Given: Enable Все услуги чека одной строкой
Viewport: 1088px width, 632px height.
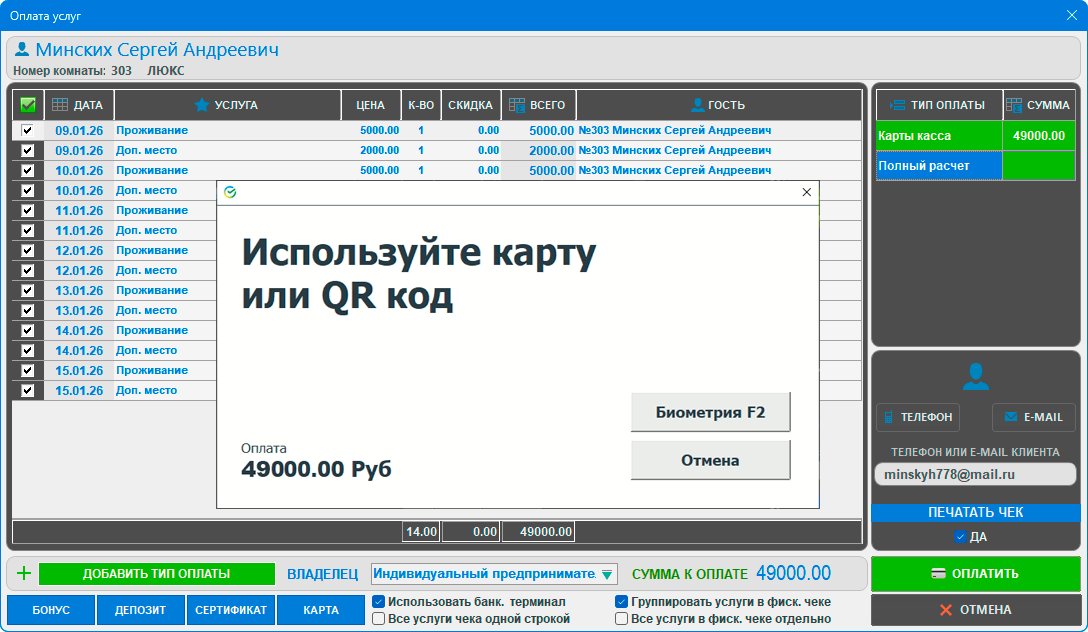Looking at the screenshot, I should pos(379,618).
